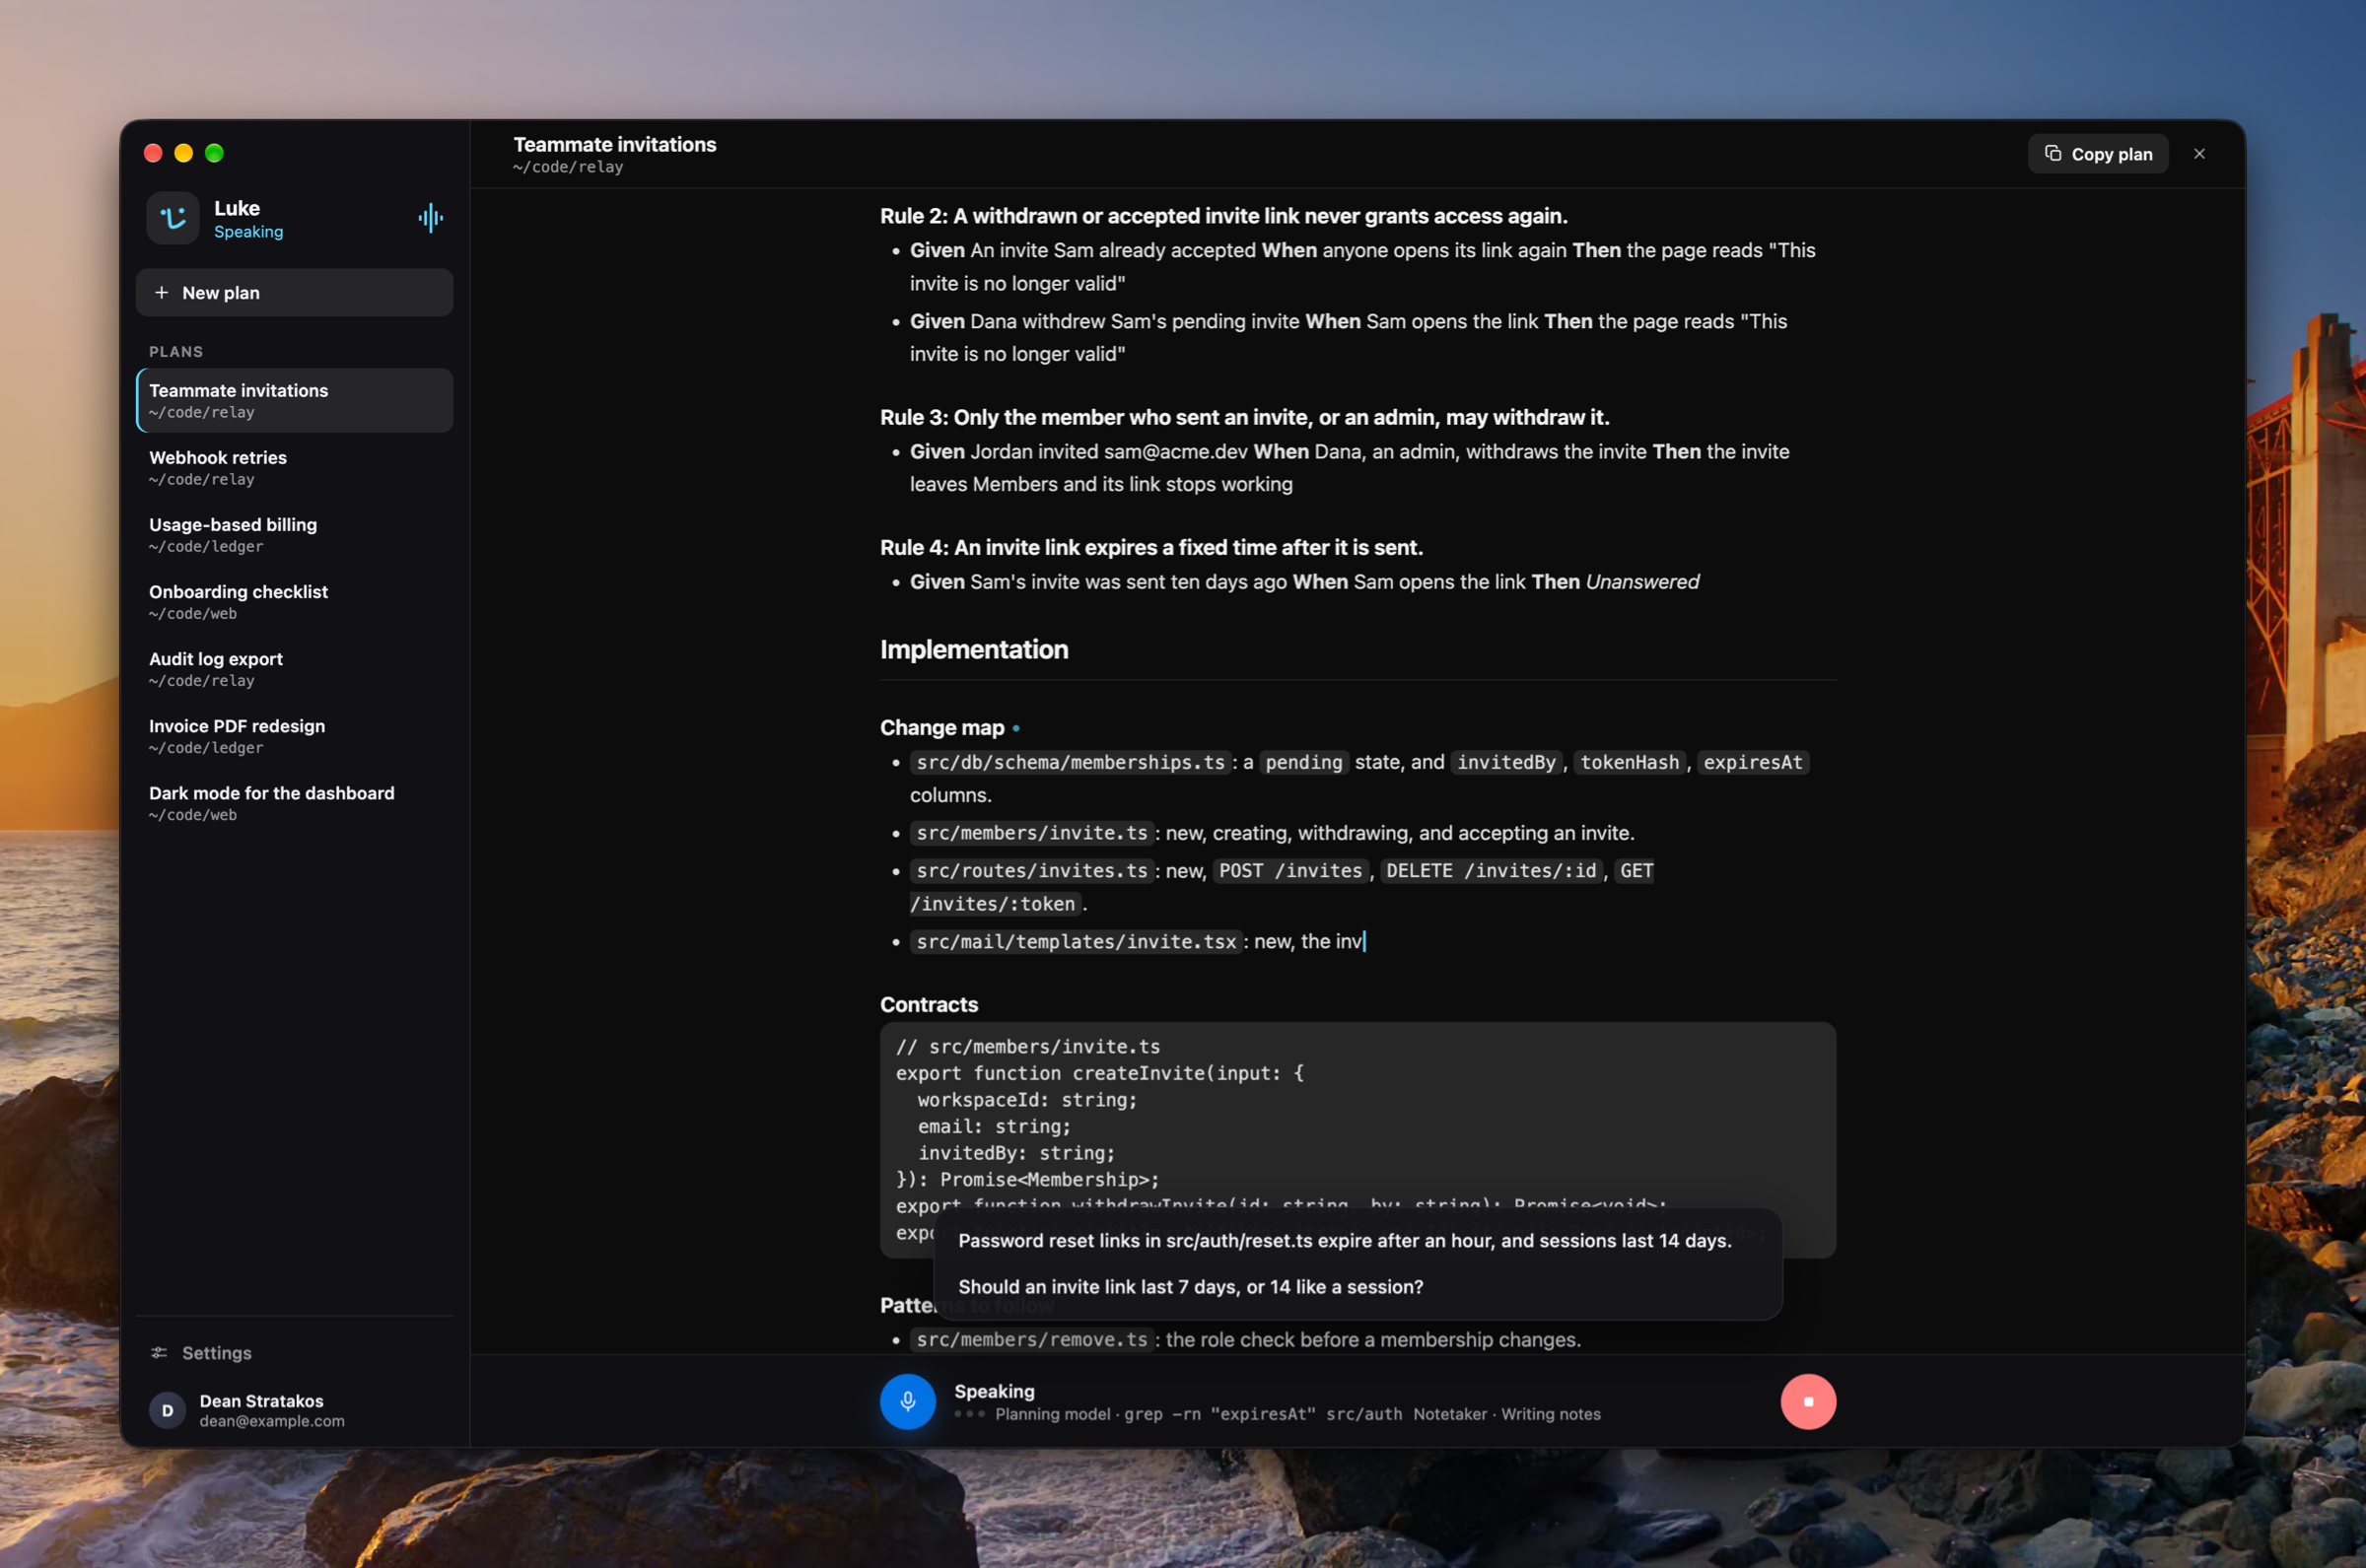This screenshot has width=2366, height=1568.
Task: Click Planning model grep status text
Action: (1199, 1414)
